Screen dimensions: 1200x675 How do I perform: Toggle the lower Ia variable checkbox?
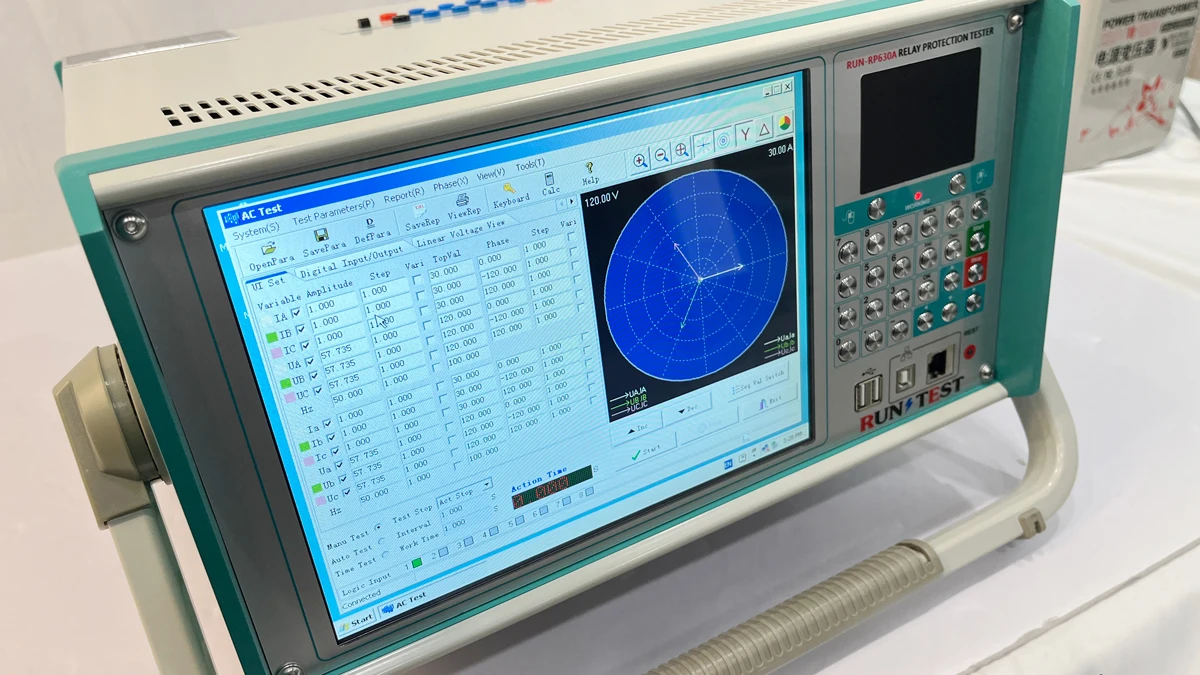point(328,424)
